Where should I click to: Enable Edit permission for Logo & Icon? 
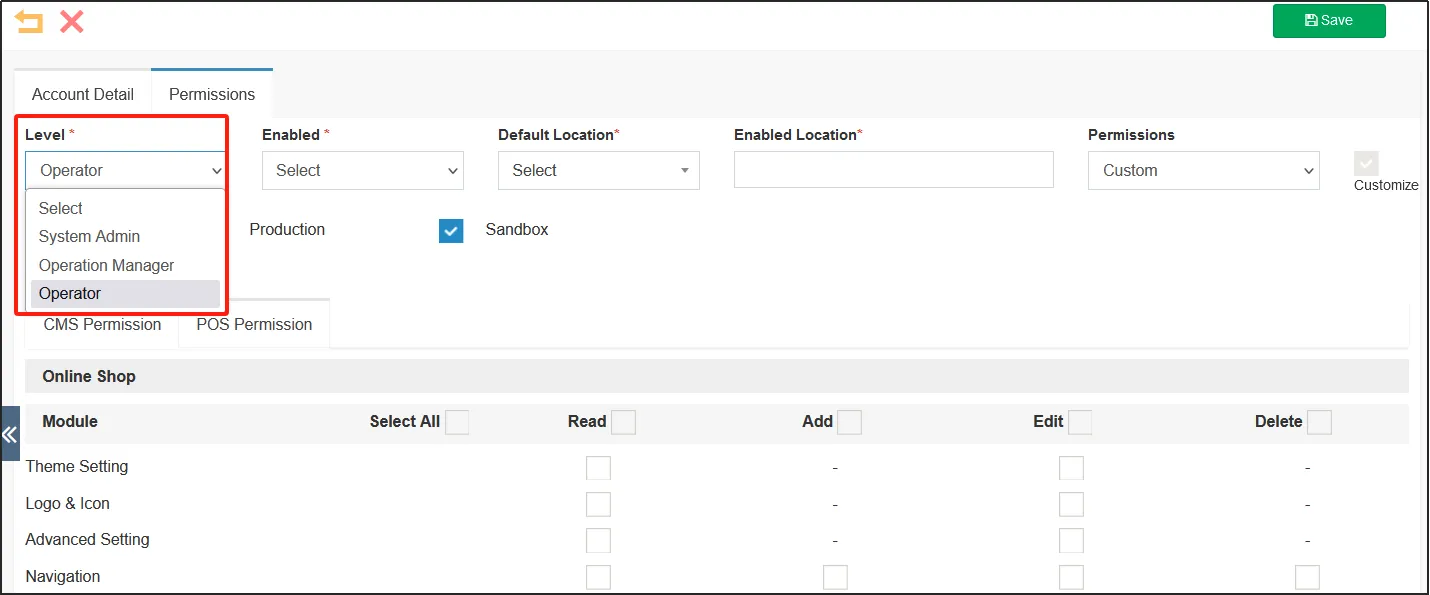tap(1071, 504)
